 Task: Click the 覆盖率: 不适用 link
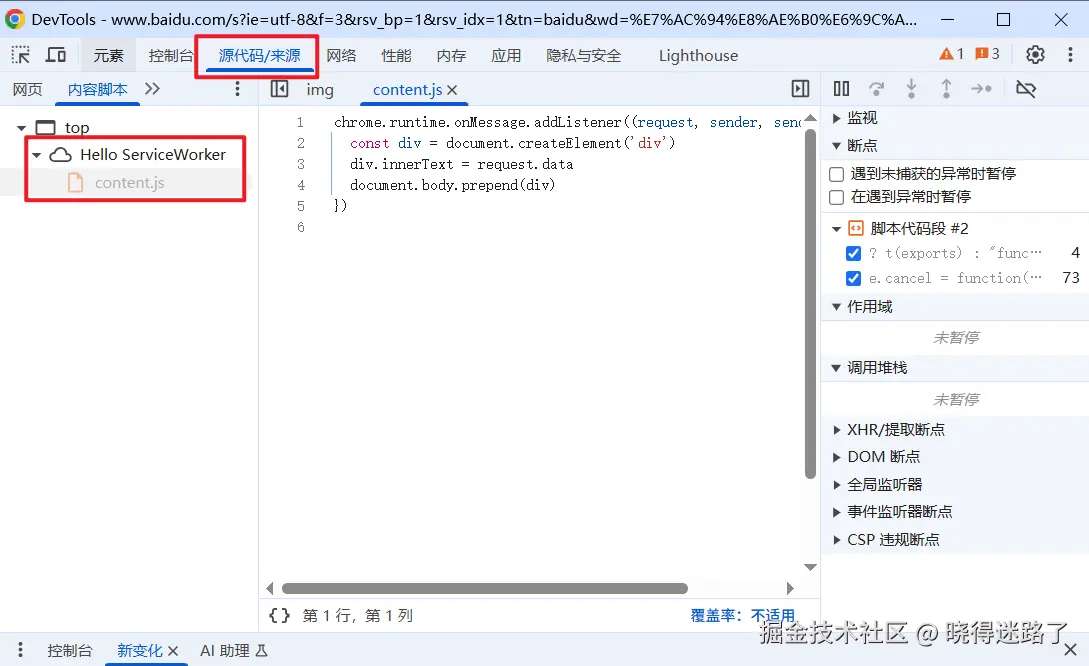pos(742,615)
